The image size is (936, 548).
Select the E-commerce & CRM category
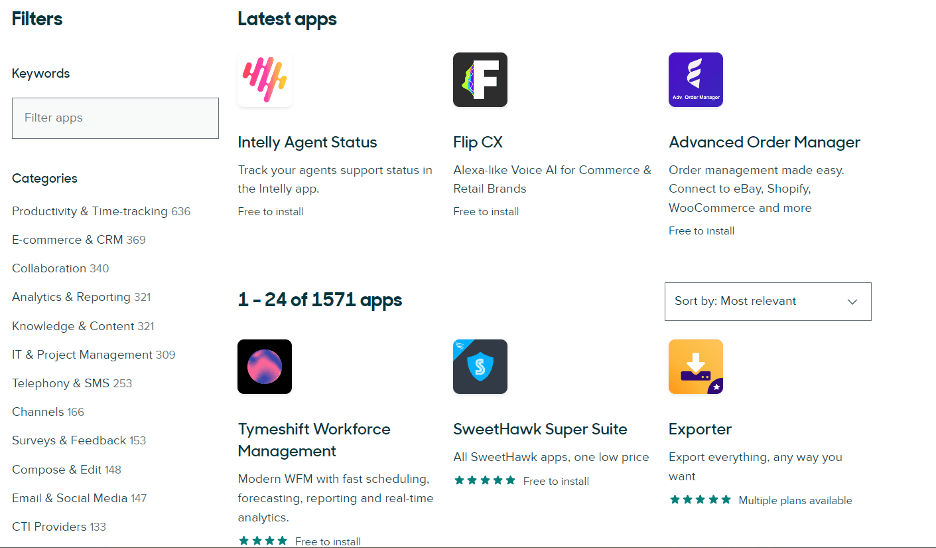pyautogui.click(x=68, y=240)
